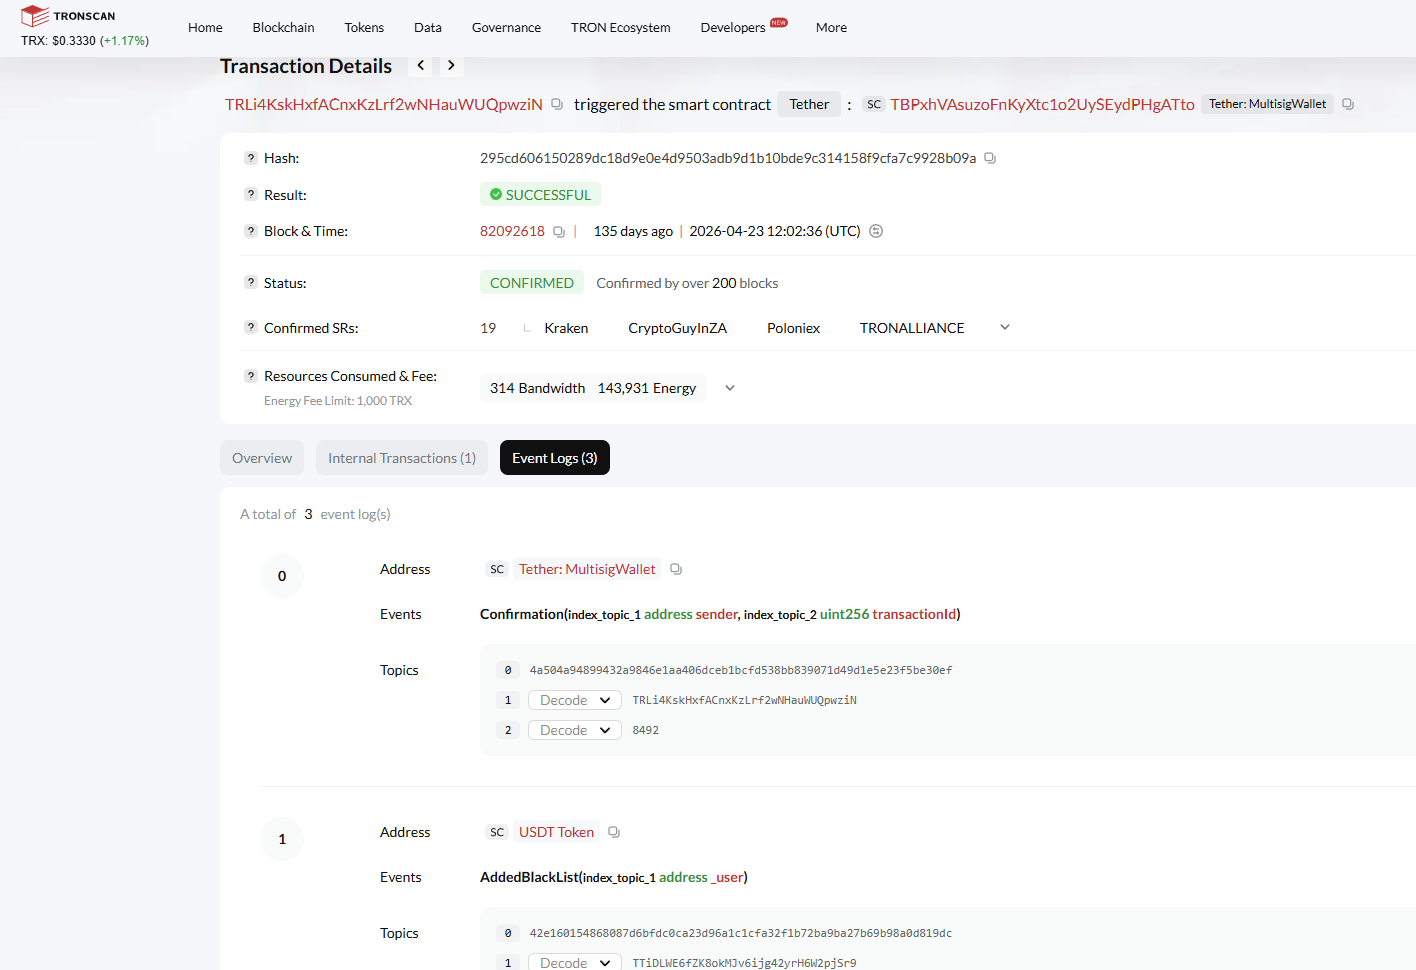Click topic 0 hash starting 4a504a94899432a
Image resolution: width=1416 pixels, height=970 pixels.
(x=741, y=670)
